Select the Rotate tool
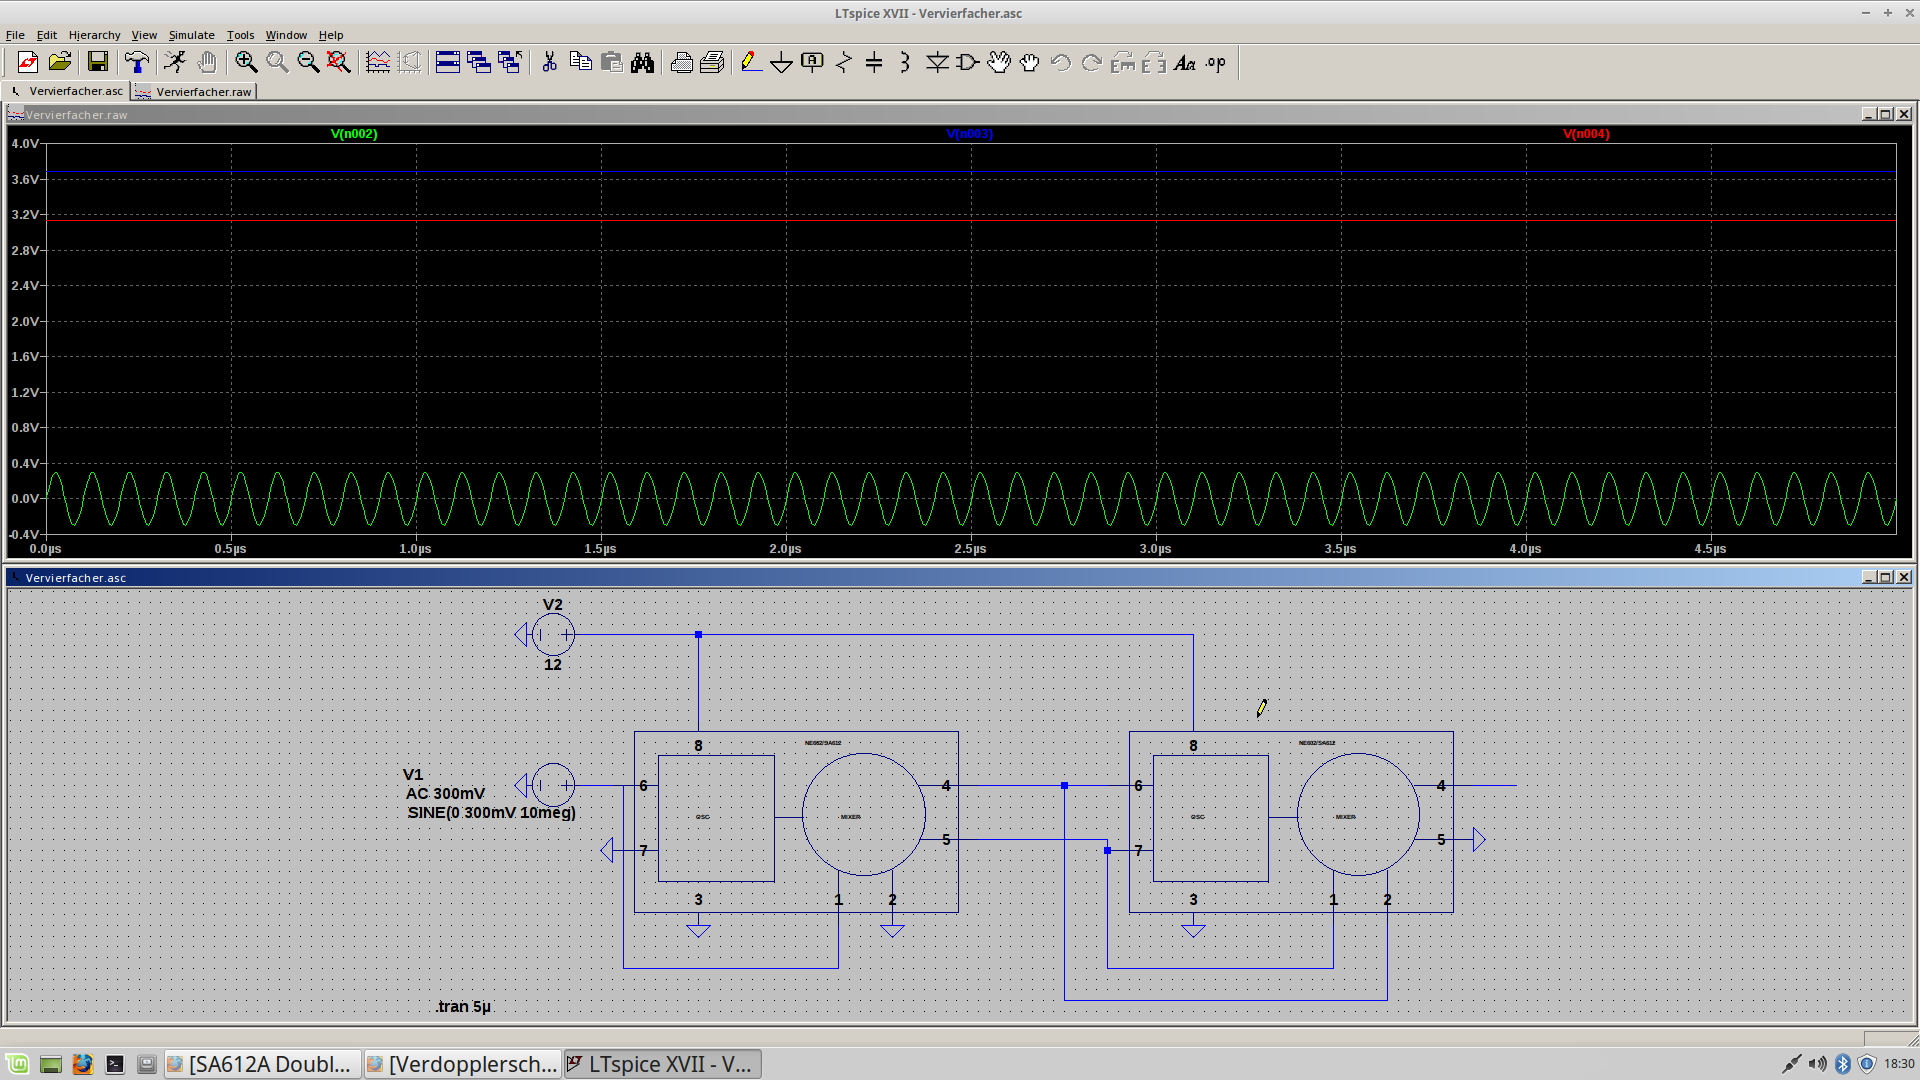 point(1123,62)
